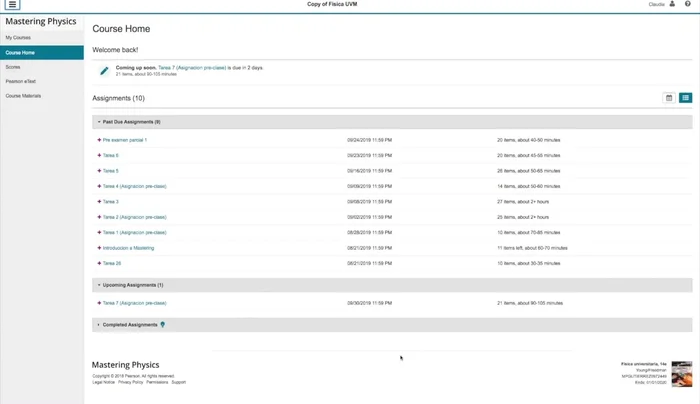Image resolution: width=700 pixels, height=404 pixels.
Task: Open the help question mark icon
Action: tap(688, 4)
